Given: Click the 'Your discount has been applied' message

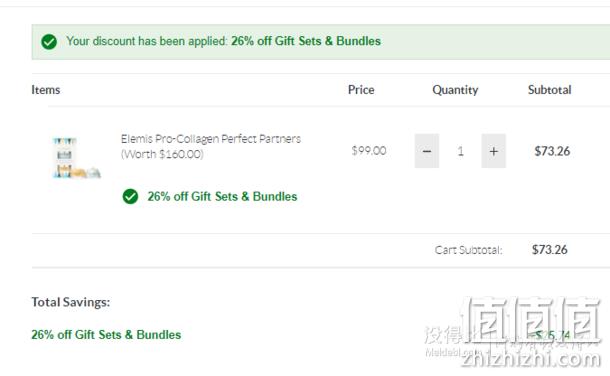Looking at the screenshot, I should coord(147,41).
